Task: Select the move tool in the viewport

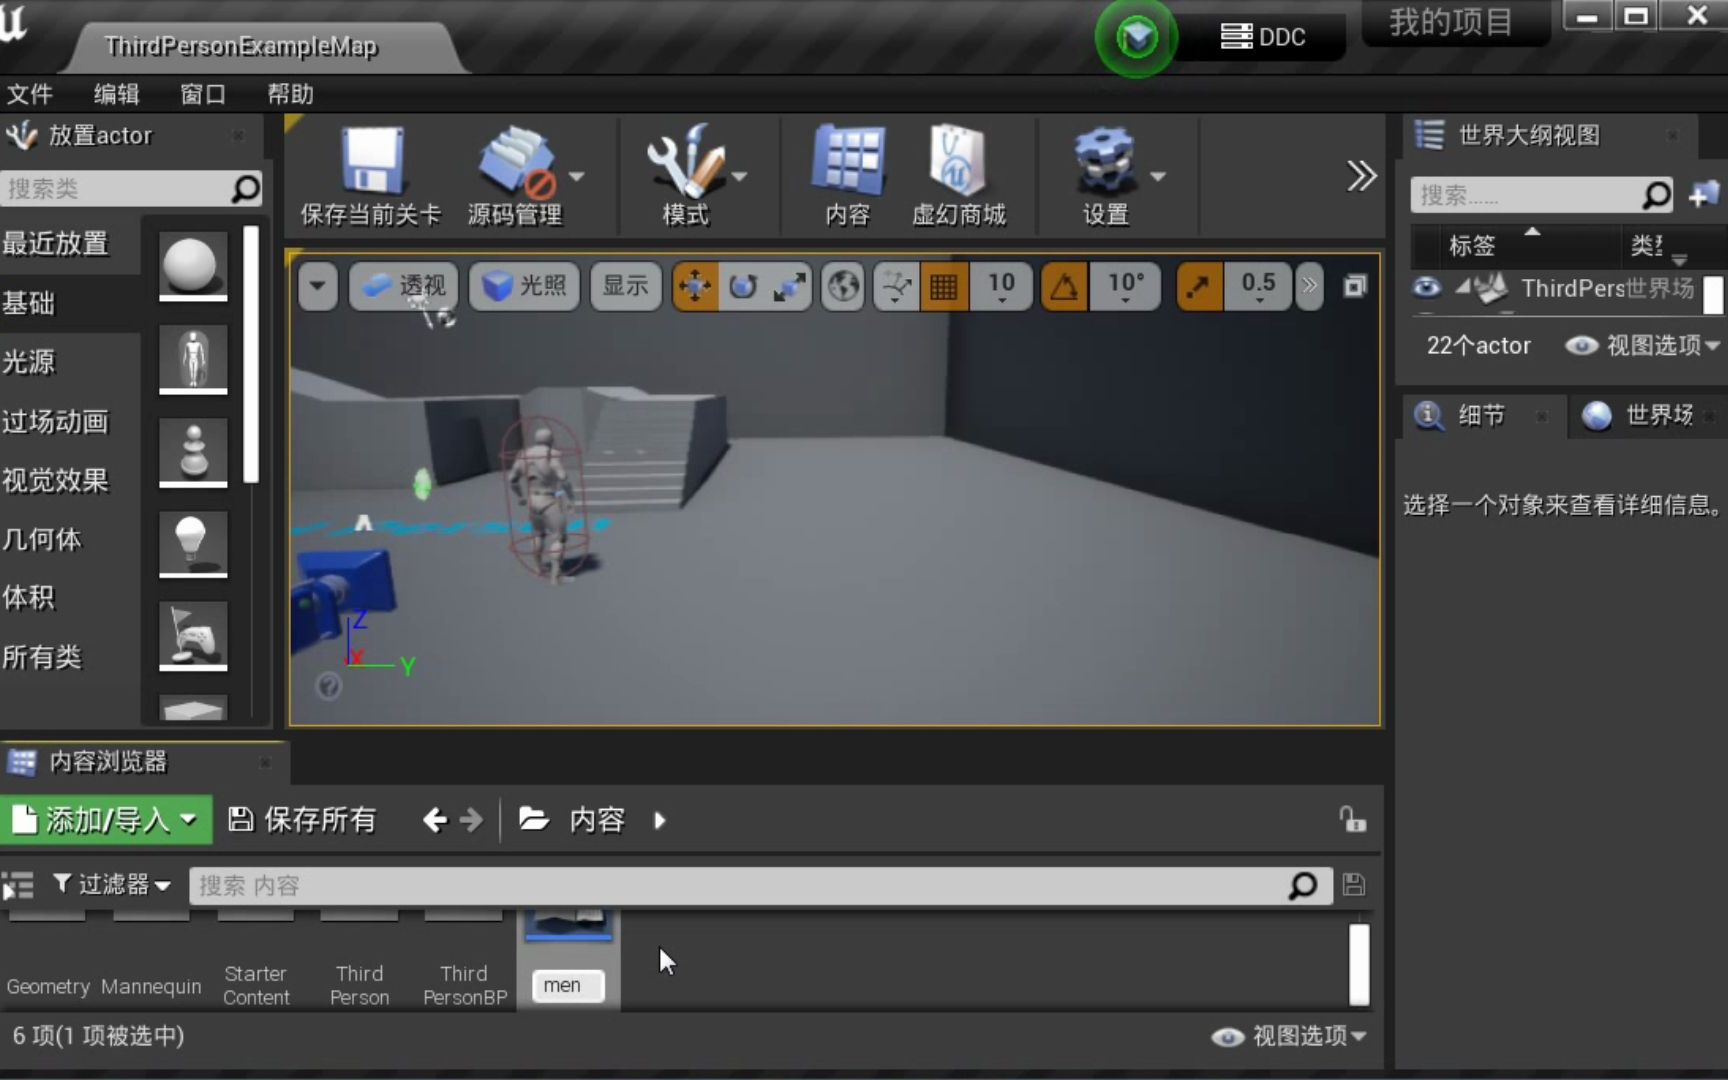Action: (x=695, y=287)
